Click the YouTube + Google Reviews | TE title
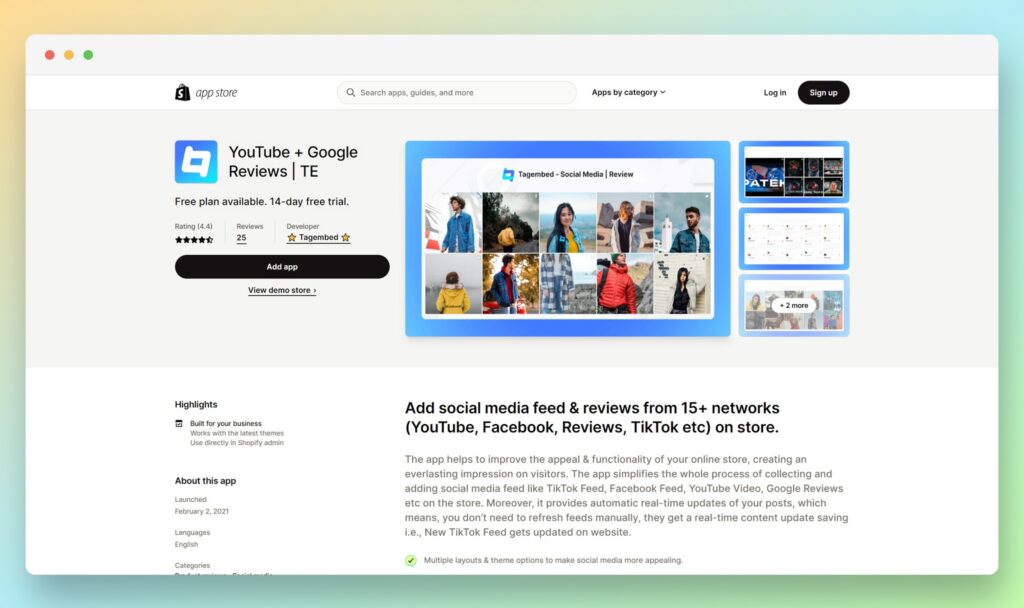This screenshot has width=1024, height=608. point(293,162)
